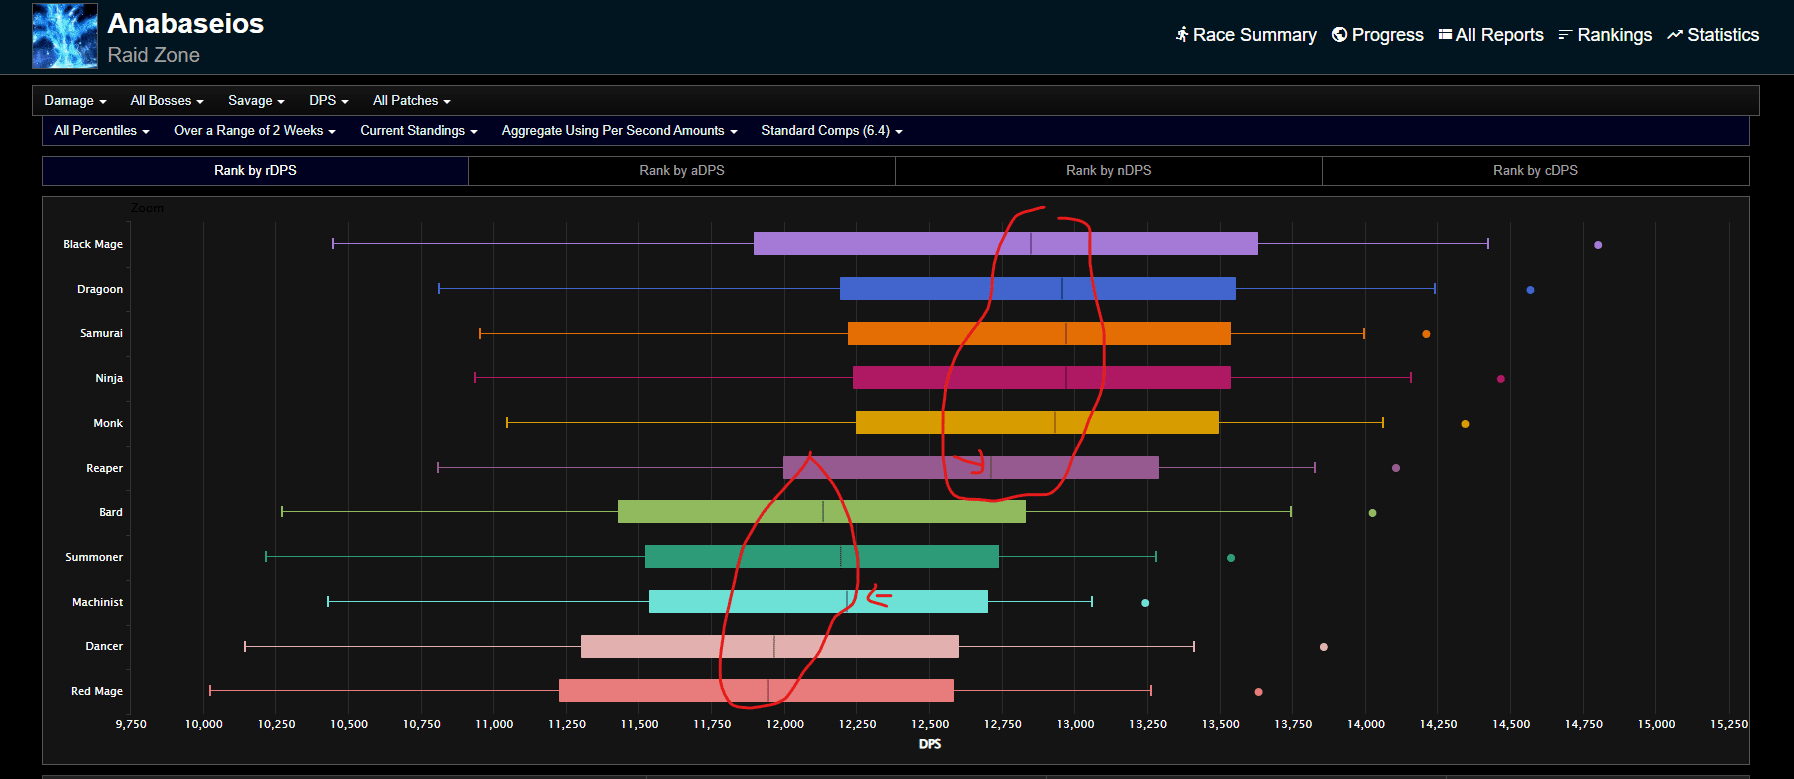Open Standard Comps (6.4) dropdown

pyautogui.click(x=831, y=131)
